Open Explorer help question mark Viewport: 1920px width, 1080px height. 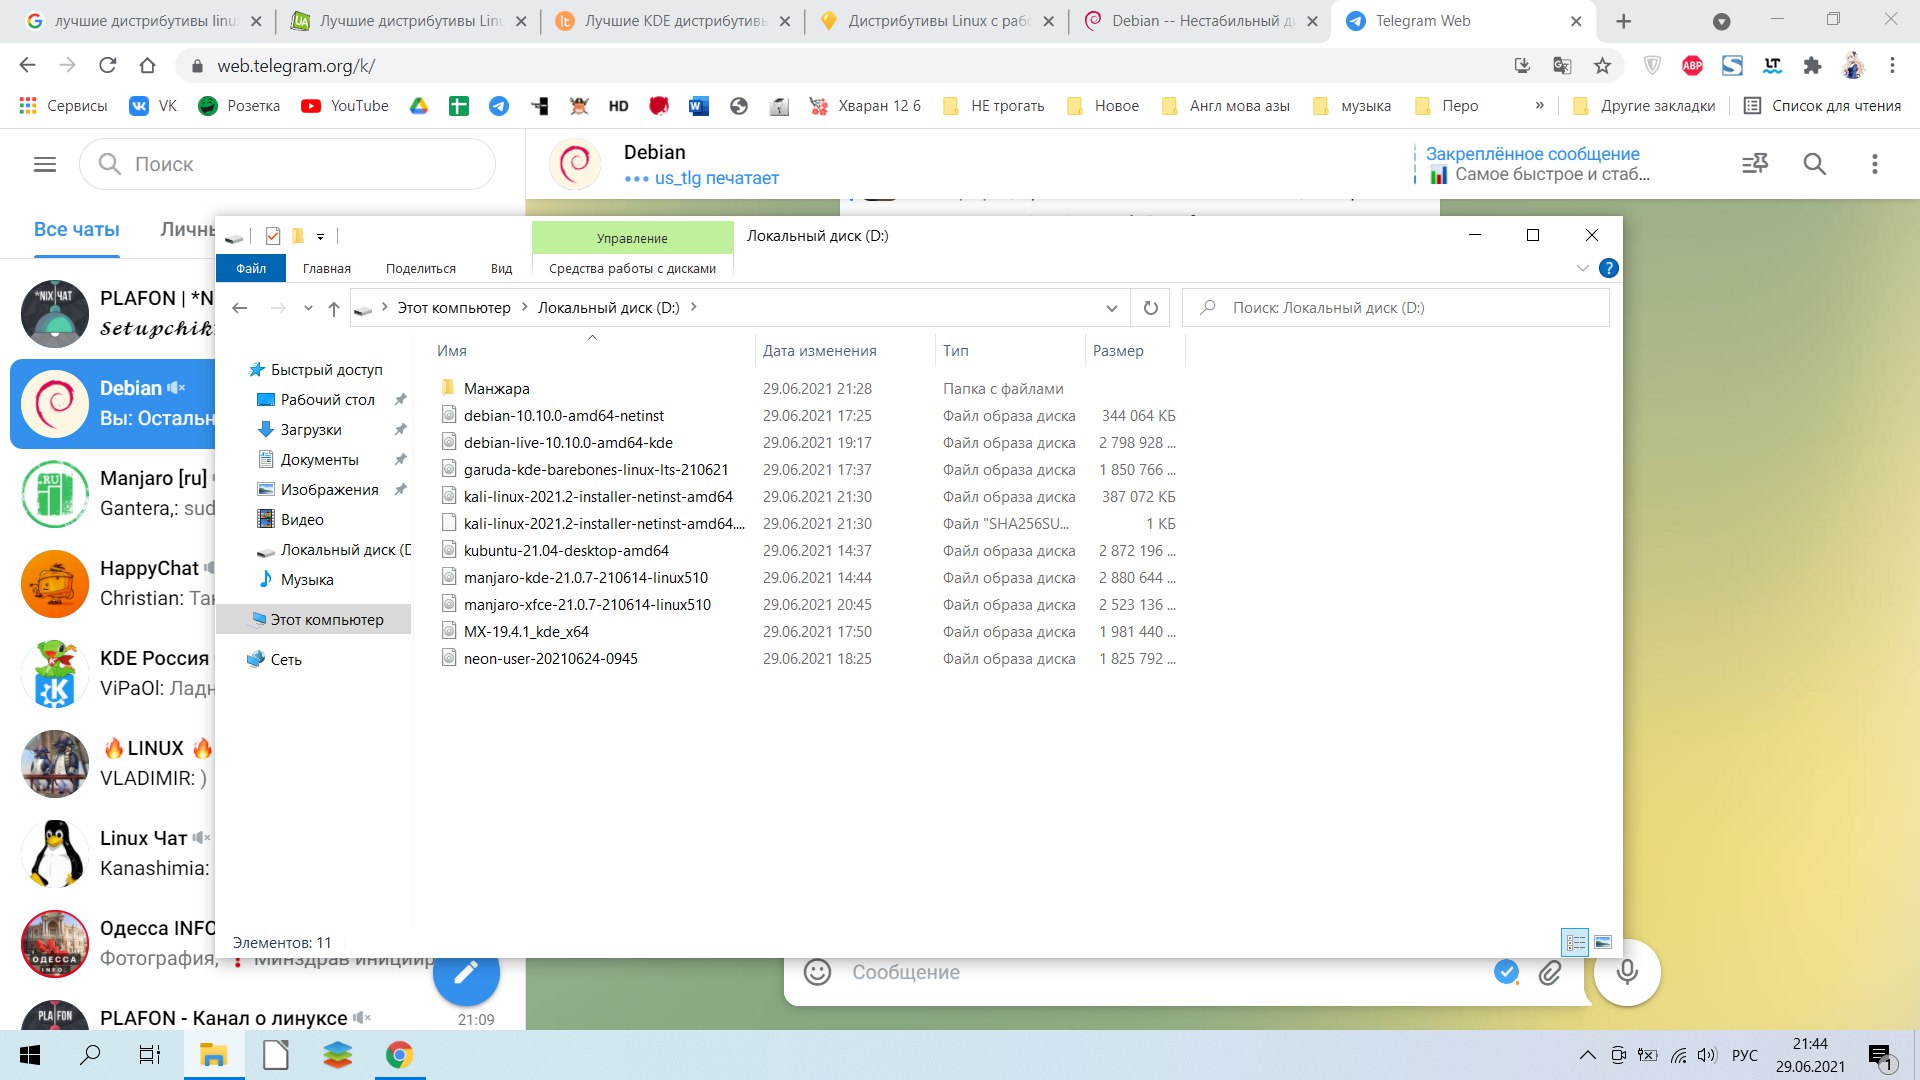1608,268
